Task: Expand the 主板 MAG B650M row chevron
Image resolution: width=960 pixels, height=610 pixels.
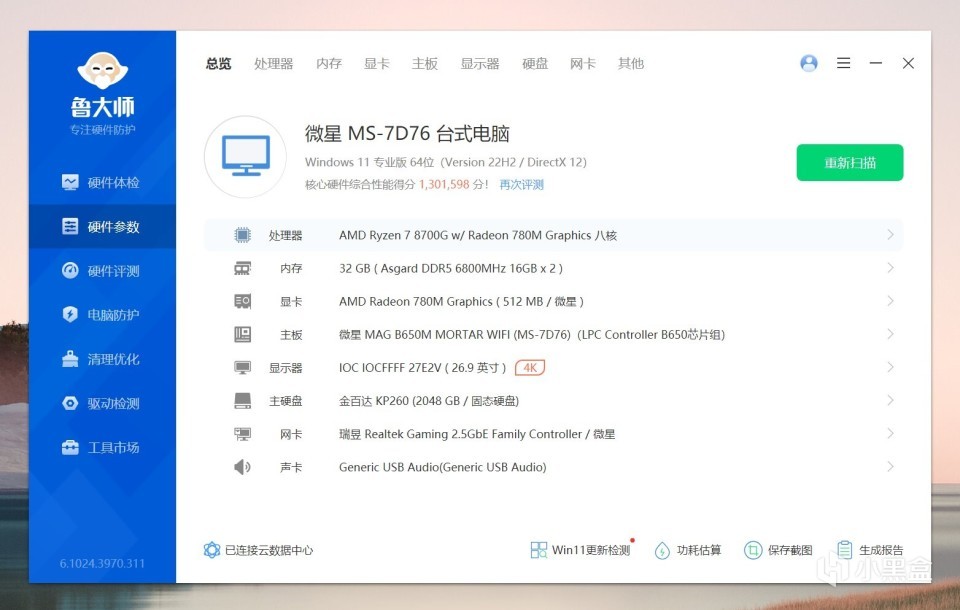Action: pyautogui.click(x=890, y=334)
